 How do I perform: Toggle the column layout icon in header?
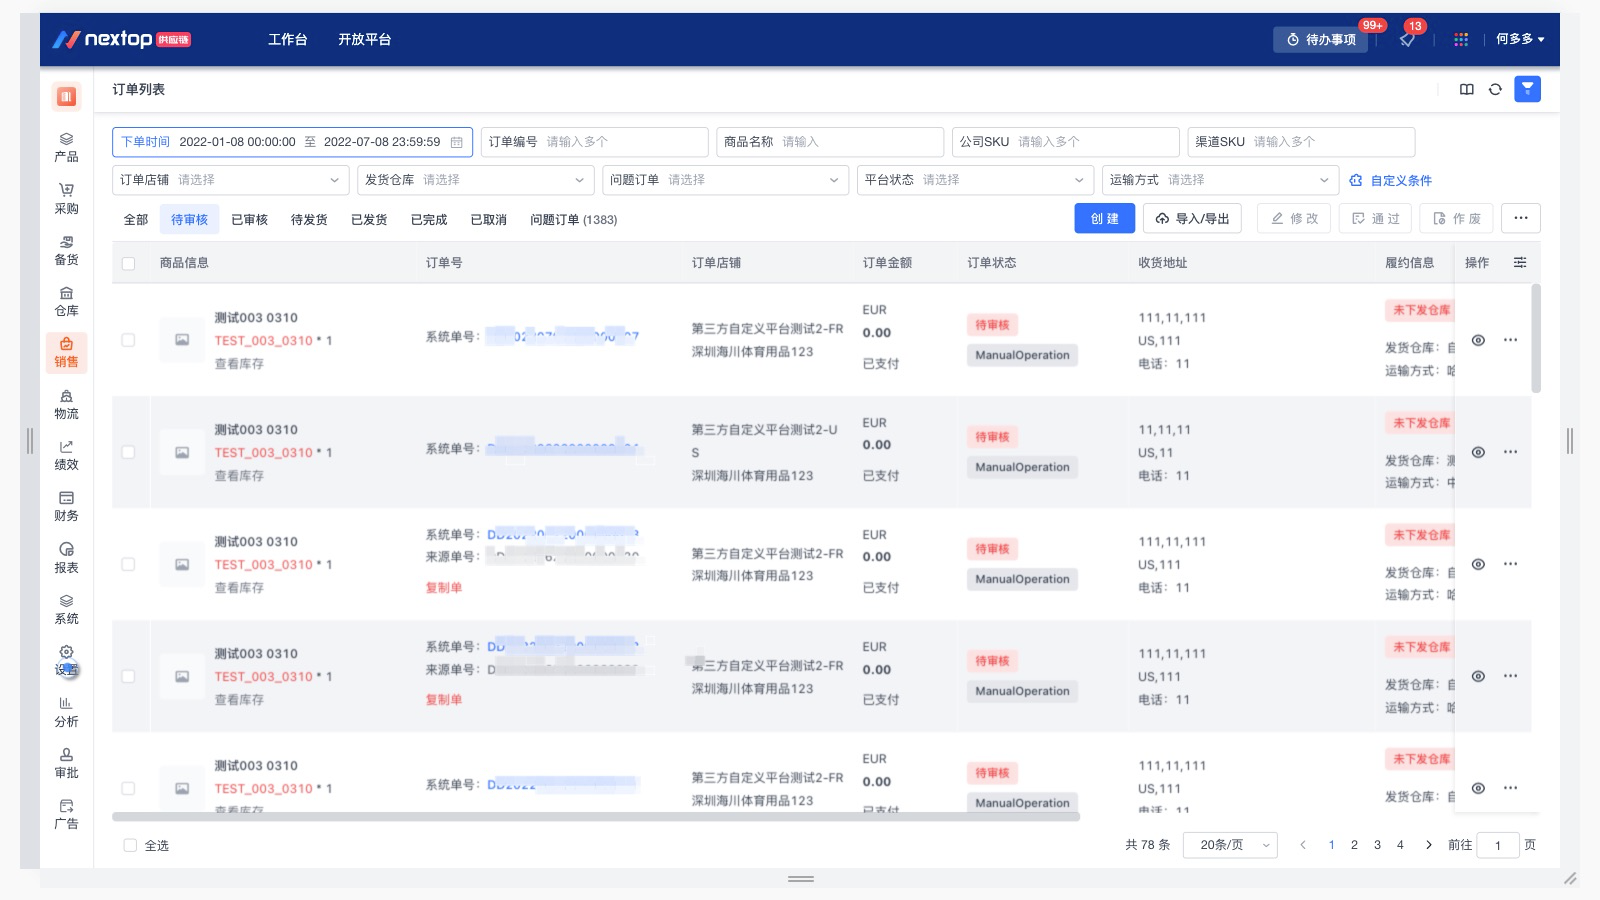pyautogui.click(x=1467, y=89)
